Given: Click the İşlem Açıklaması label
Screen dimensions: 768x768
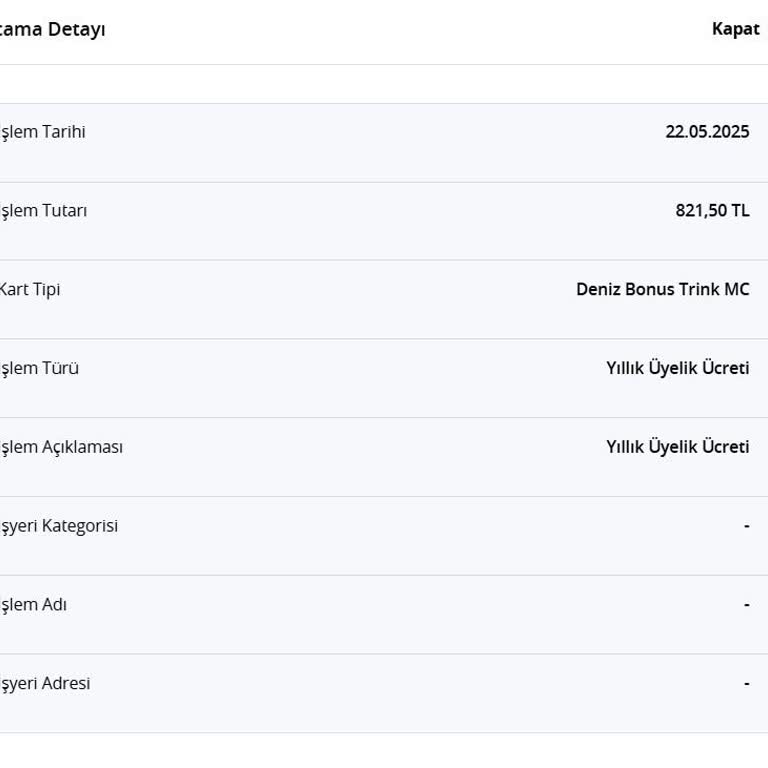Looking at the screenshot, I should [x=61, y=447].
